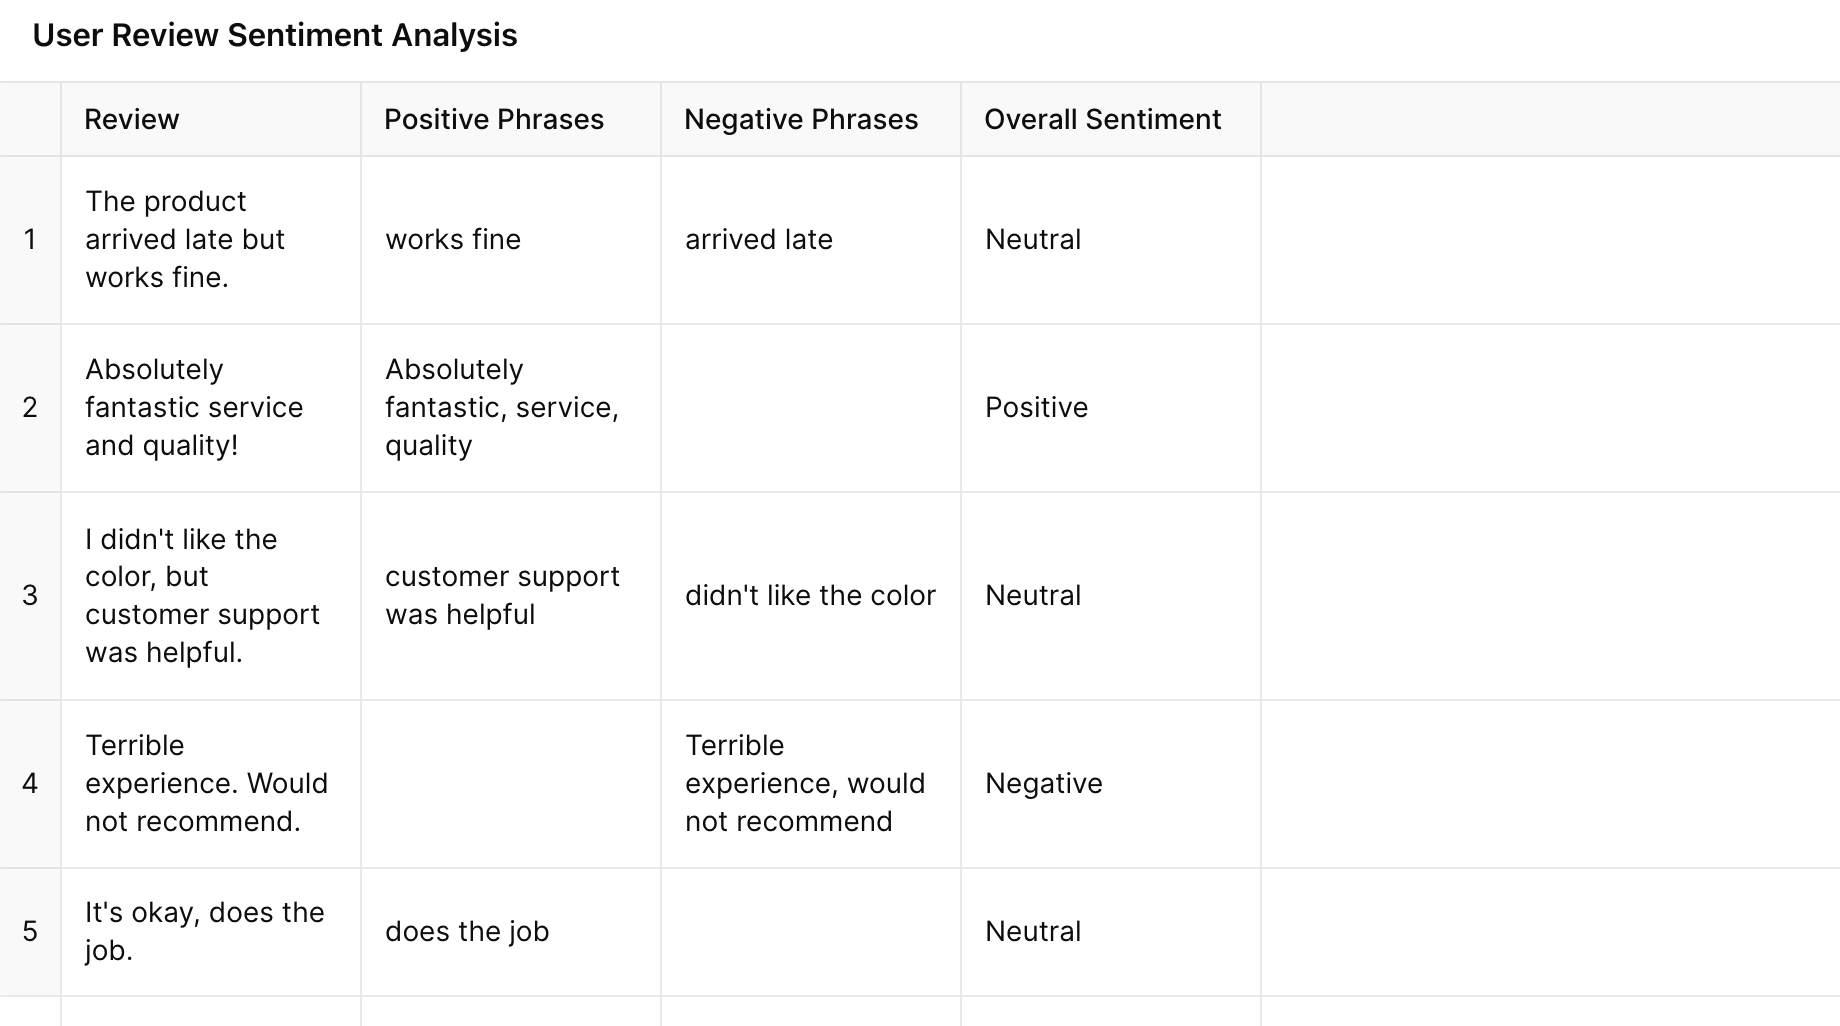Select the "Overall Sentiment" column header

pyautogui.click(x=1103, y=120)
